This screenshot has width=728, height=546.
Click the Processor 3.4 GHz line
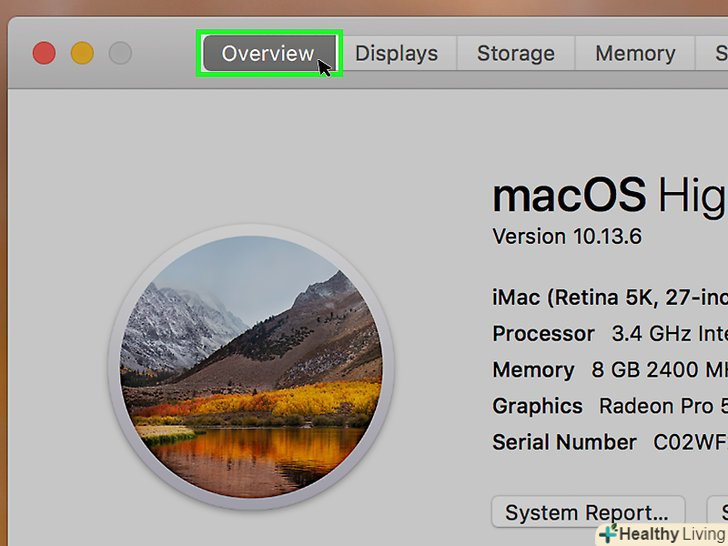click(x=608, y=334)
